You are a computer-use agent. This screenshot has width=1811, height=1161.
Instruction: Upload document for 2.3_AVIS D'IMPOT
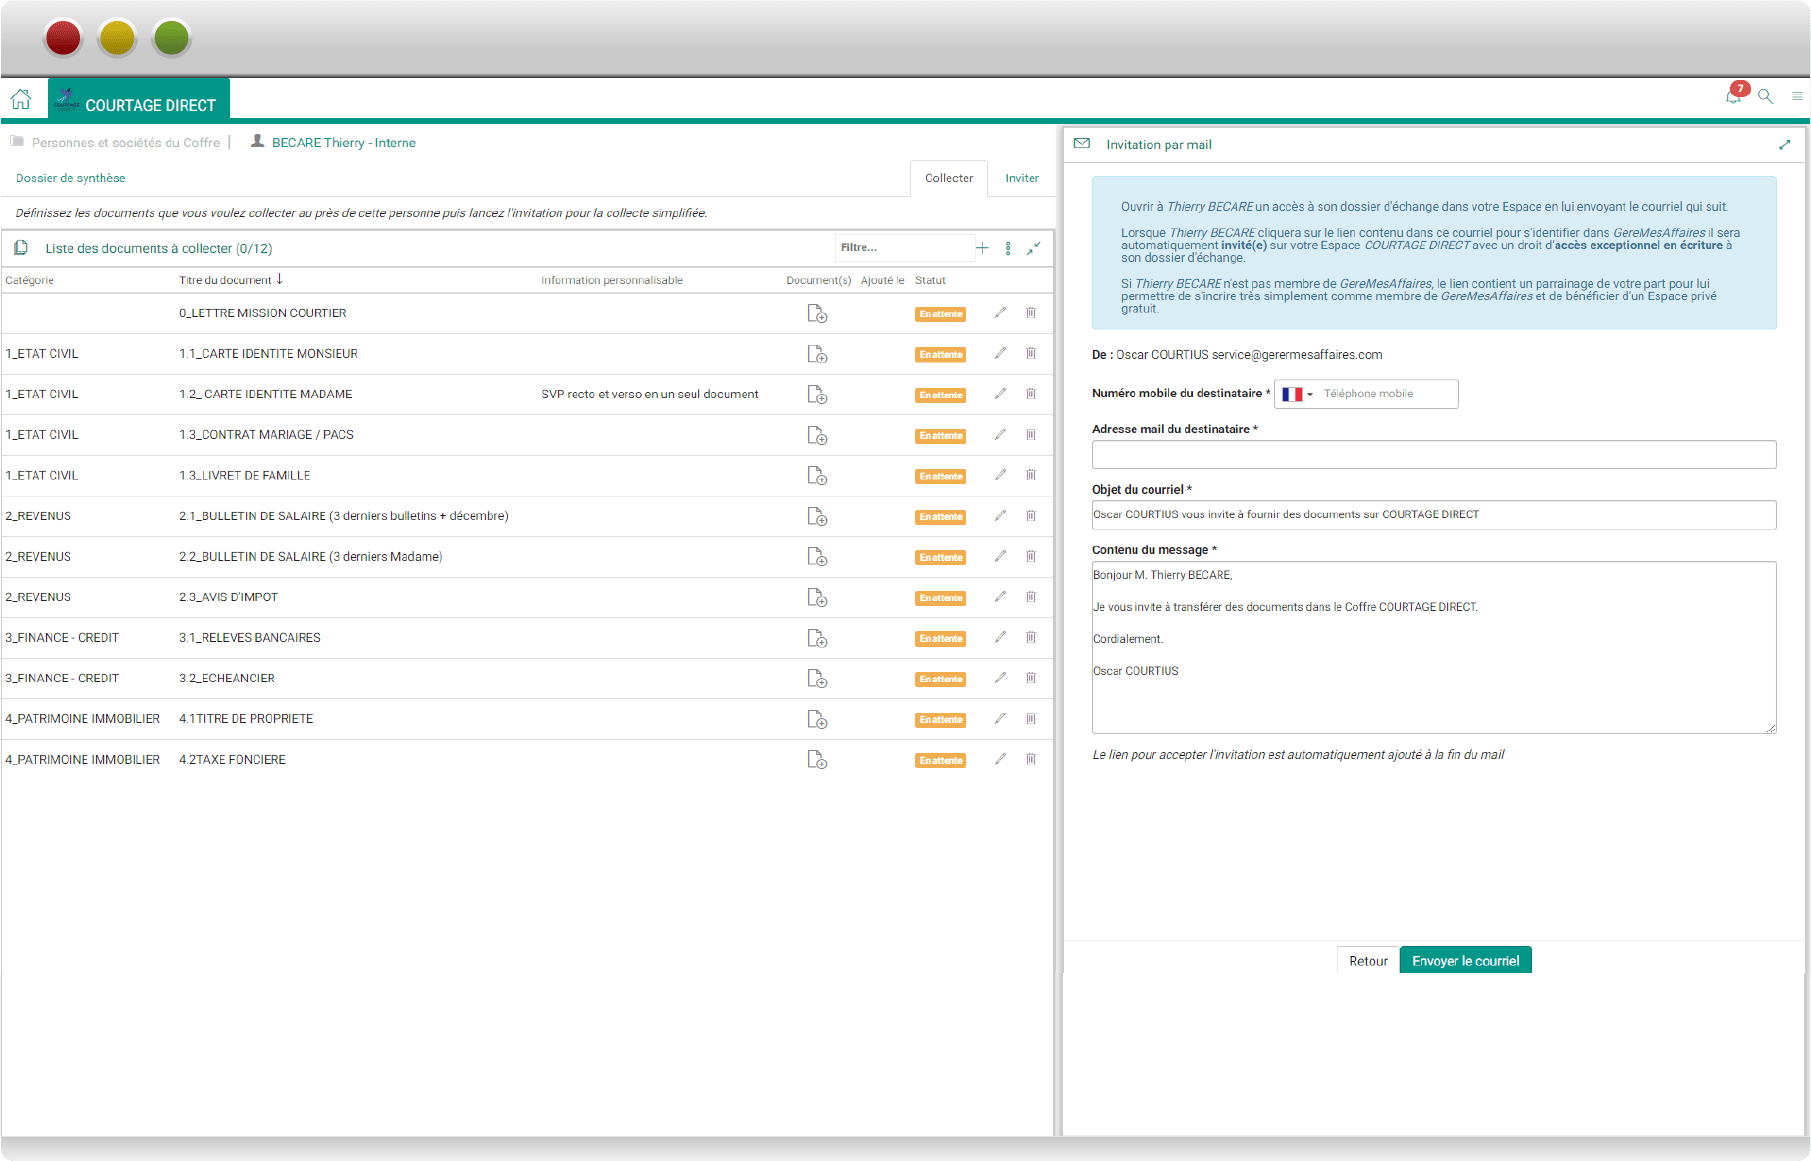(x=817, y=598)
